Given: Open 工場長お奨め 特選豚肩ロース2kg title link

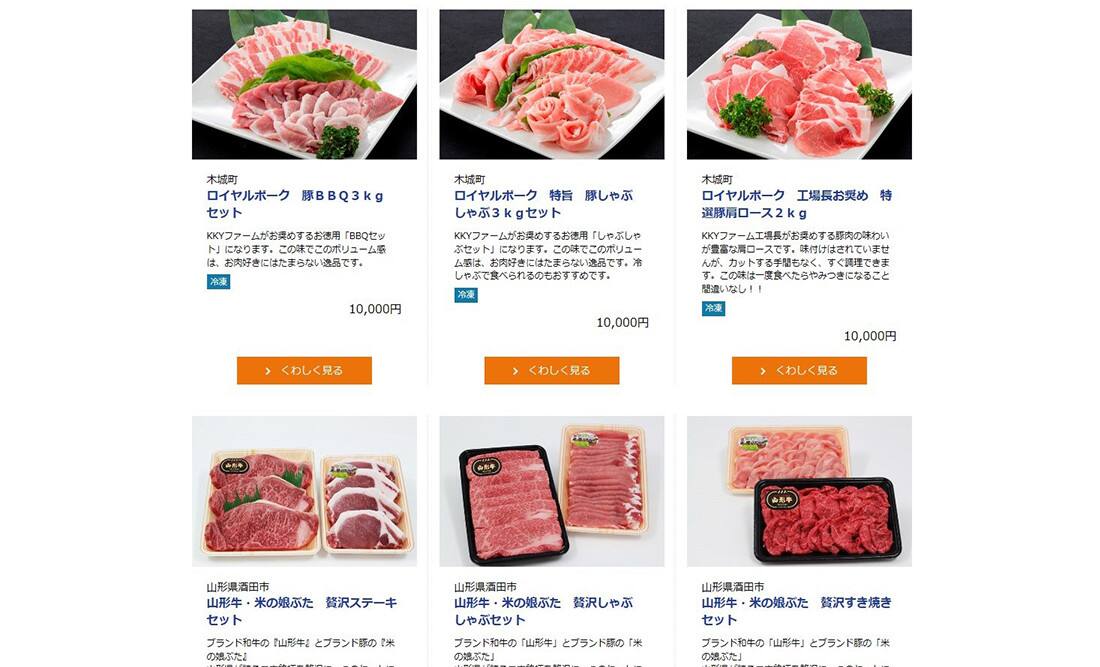Looking at the screenshot, I should pos(797,204).
